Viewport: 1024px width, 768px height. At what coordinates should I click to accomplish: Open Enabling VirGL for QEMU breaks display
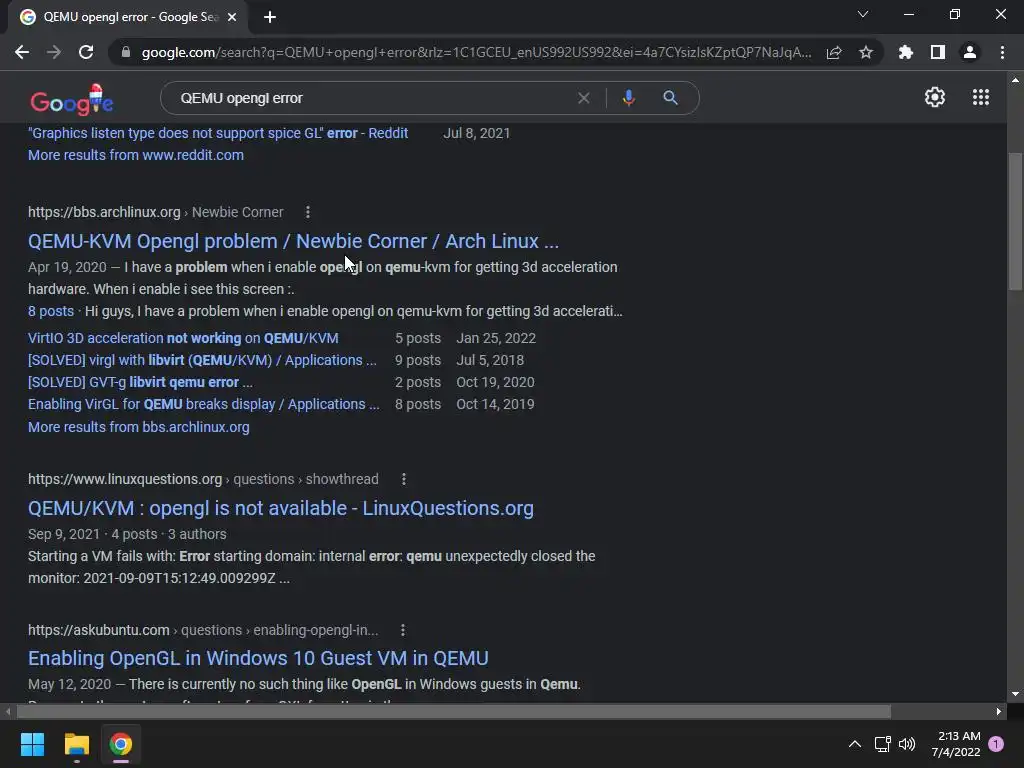pos(204,404)
